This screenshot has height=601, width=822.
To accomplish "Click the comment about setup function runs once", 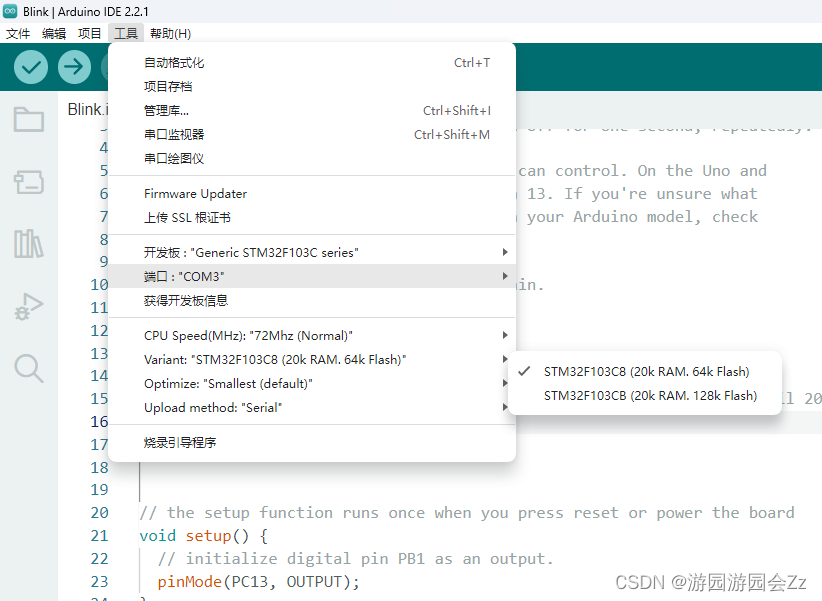I will (467, 512).
